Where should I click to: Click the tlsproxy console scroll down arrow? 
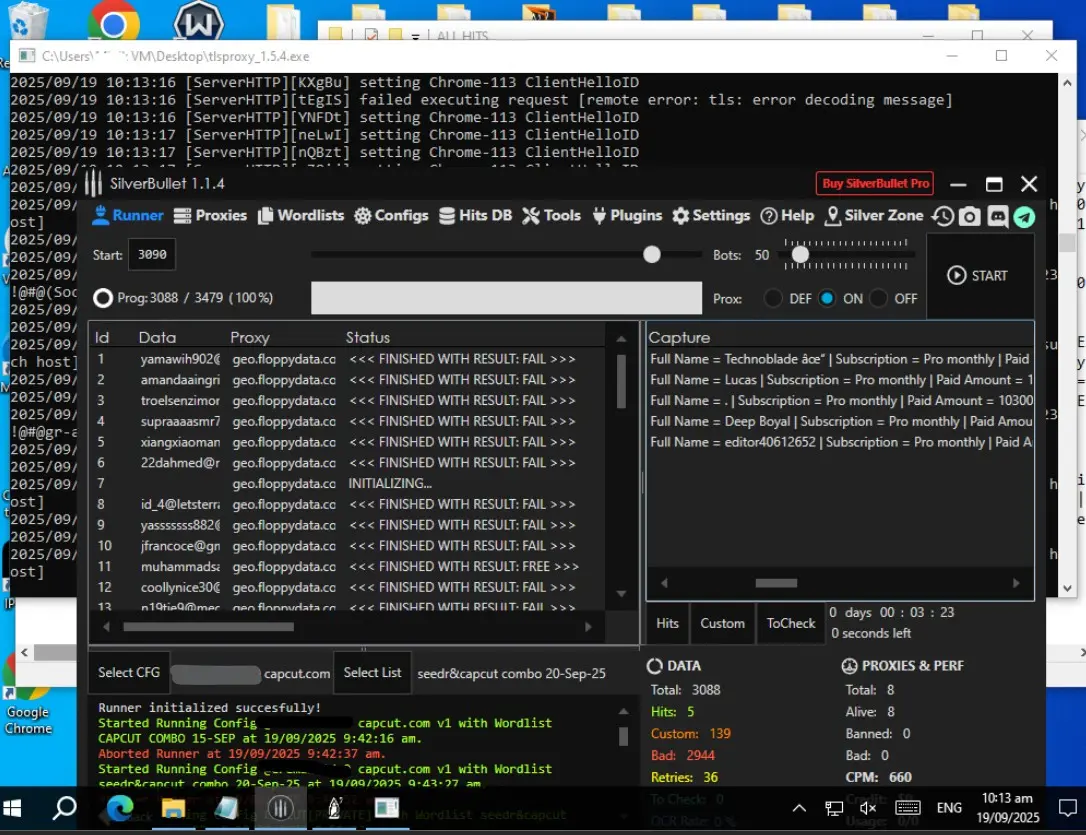tap(1067, 588)
